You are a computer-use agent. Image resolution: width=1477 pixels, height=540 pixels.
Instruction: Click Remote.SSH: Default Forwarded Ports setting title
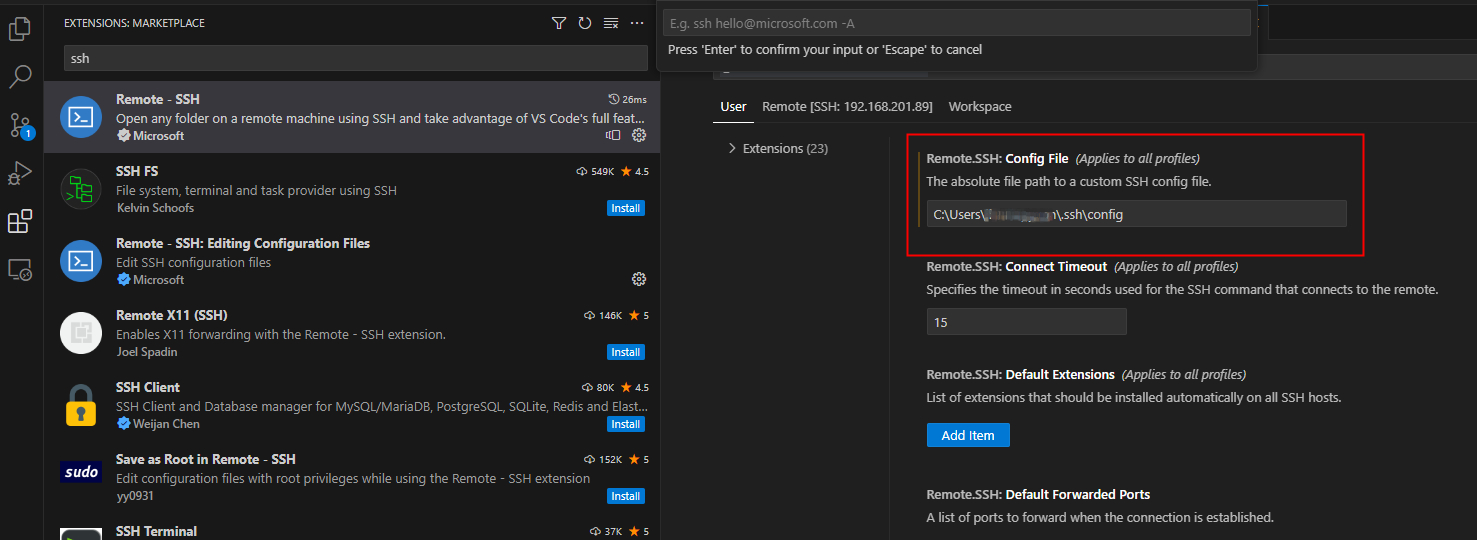[x=1038, y=494]
